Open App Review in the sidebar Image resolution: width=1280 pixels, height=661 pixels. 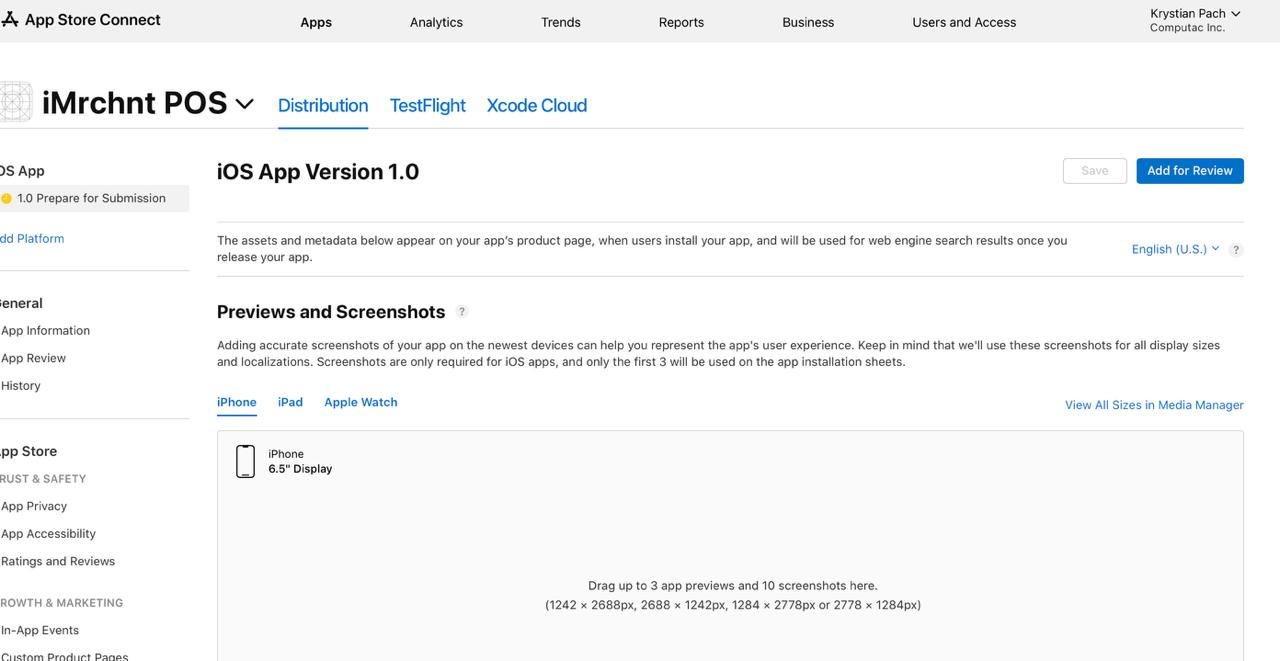(x=33, y=358)
